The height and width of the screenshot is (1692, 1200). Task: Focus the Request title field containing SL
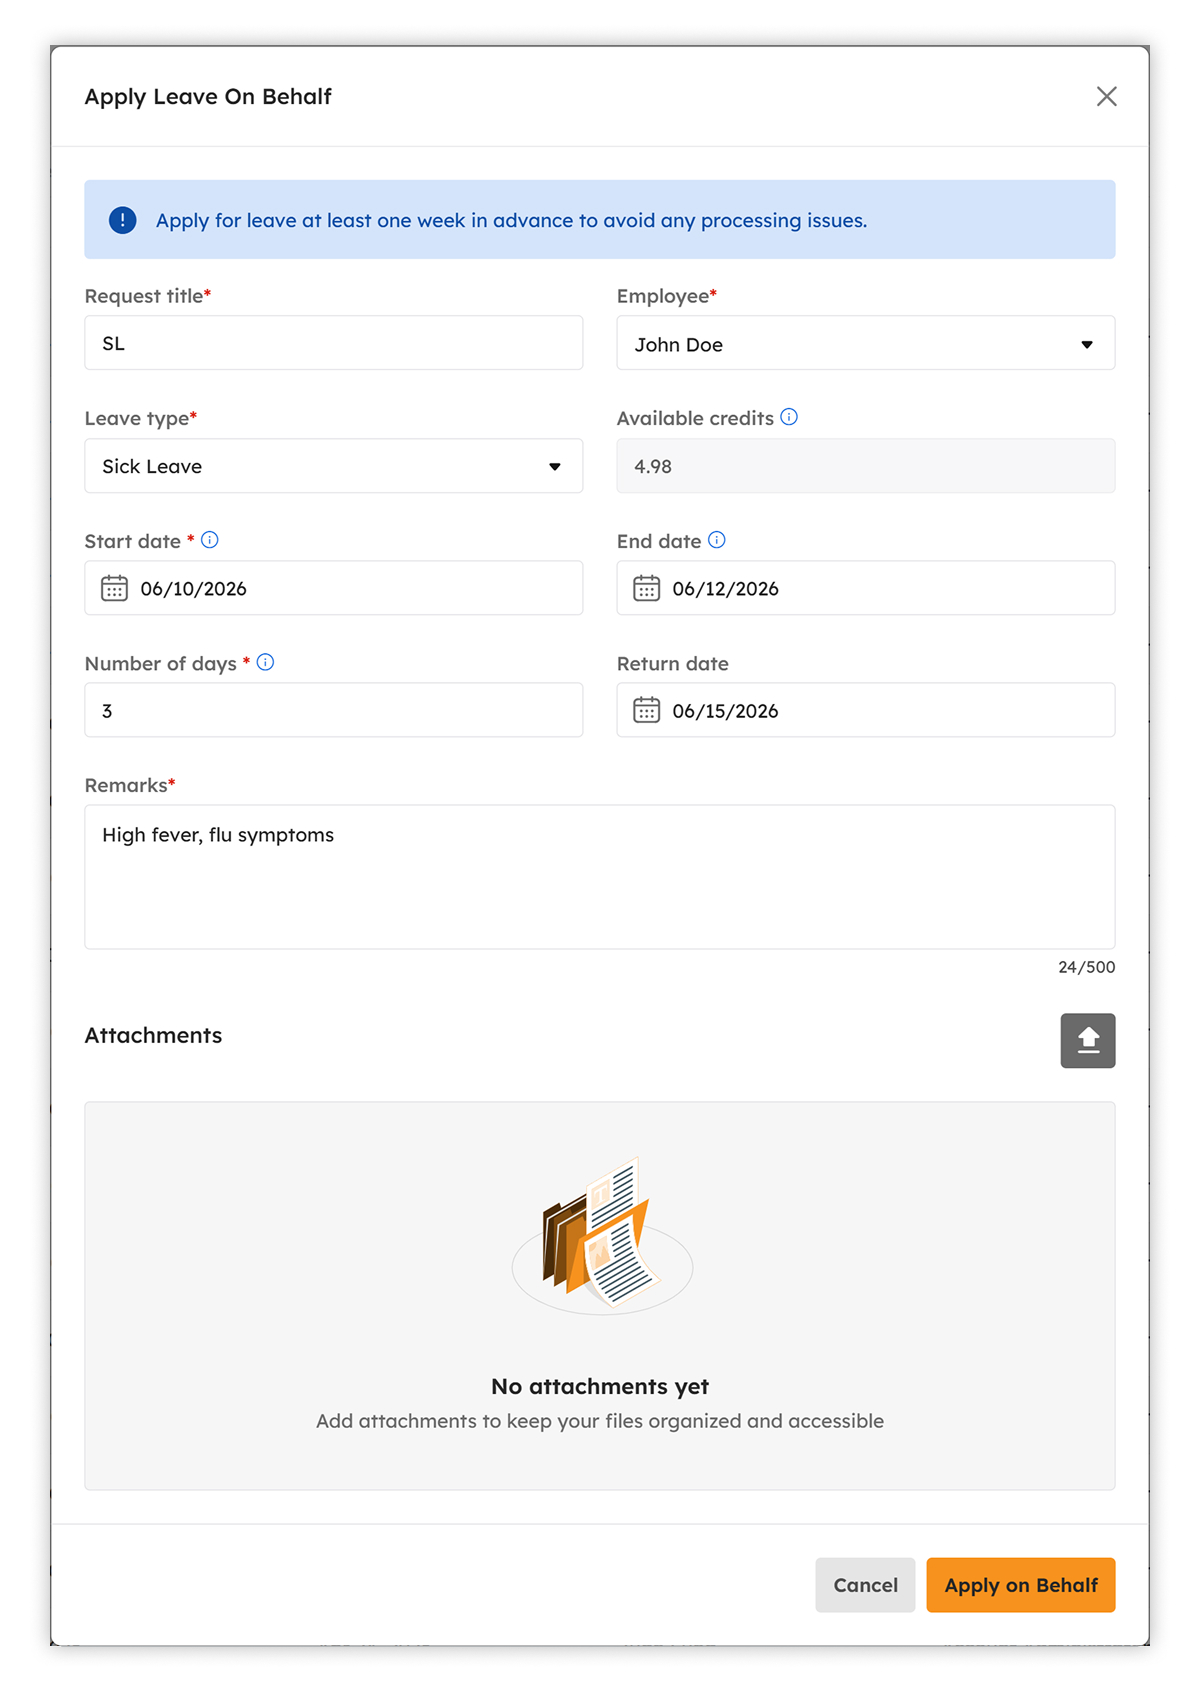(x=334, y=343)
